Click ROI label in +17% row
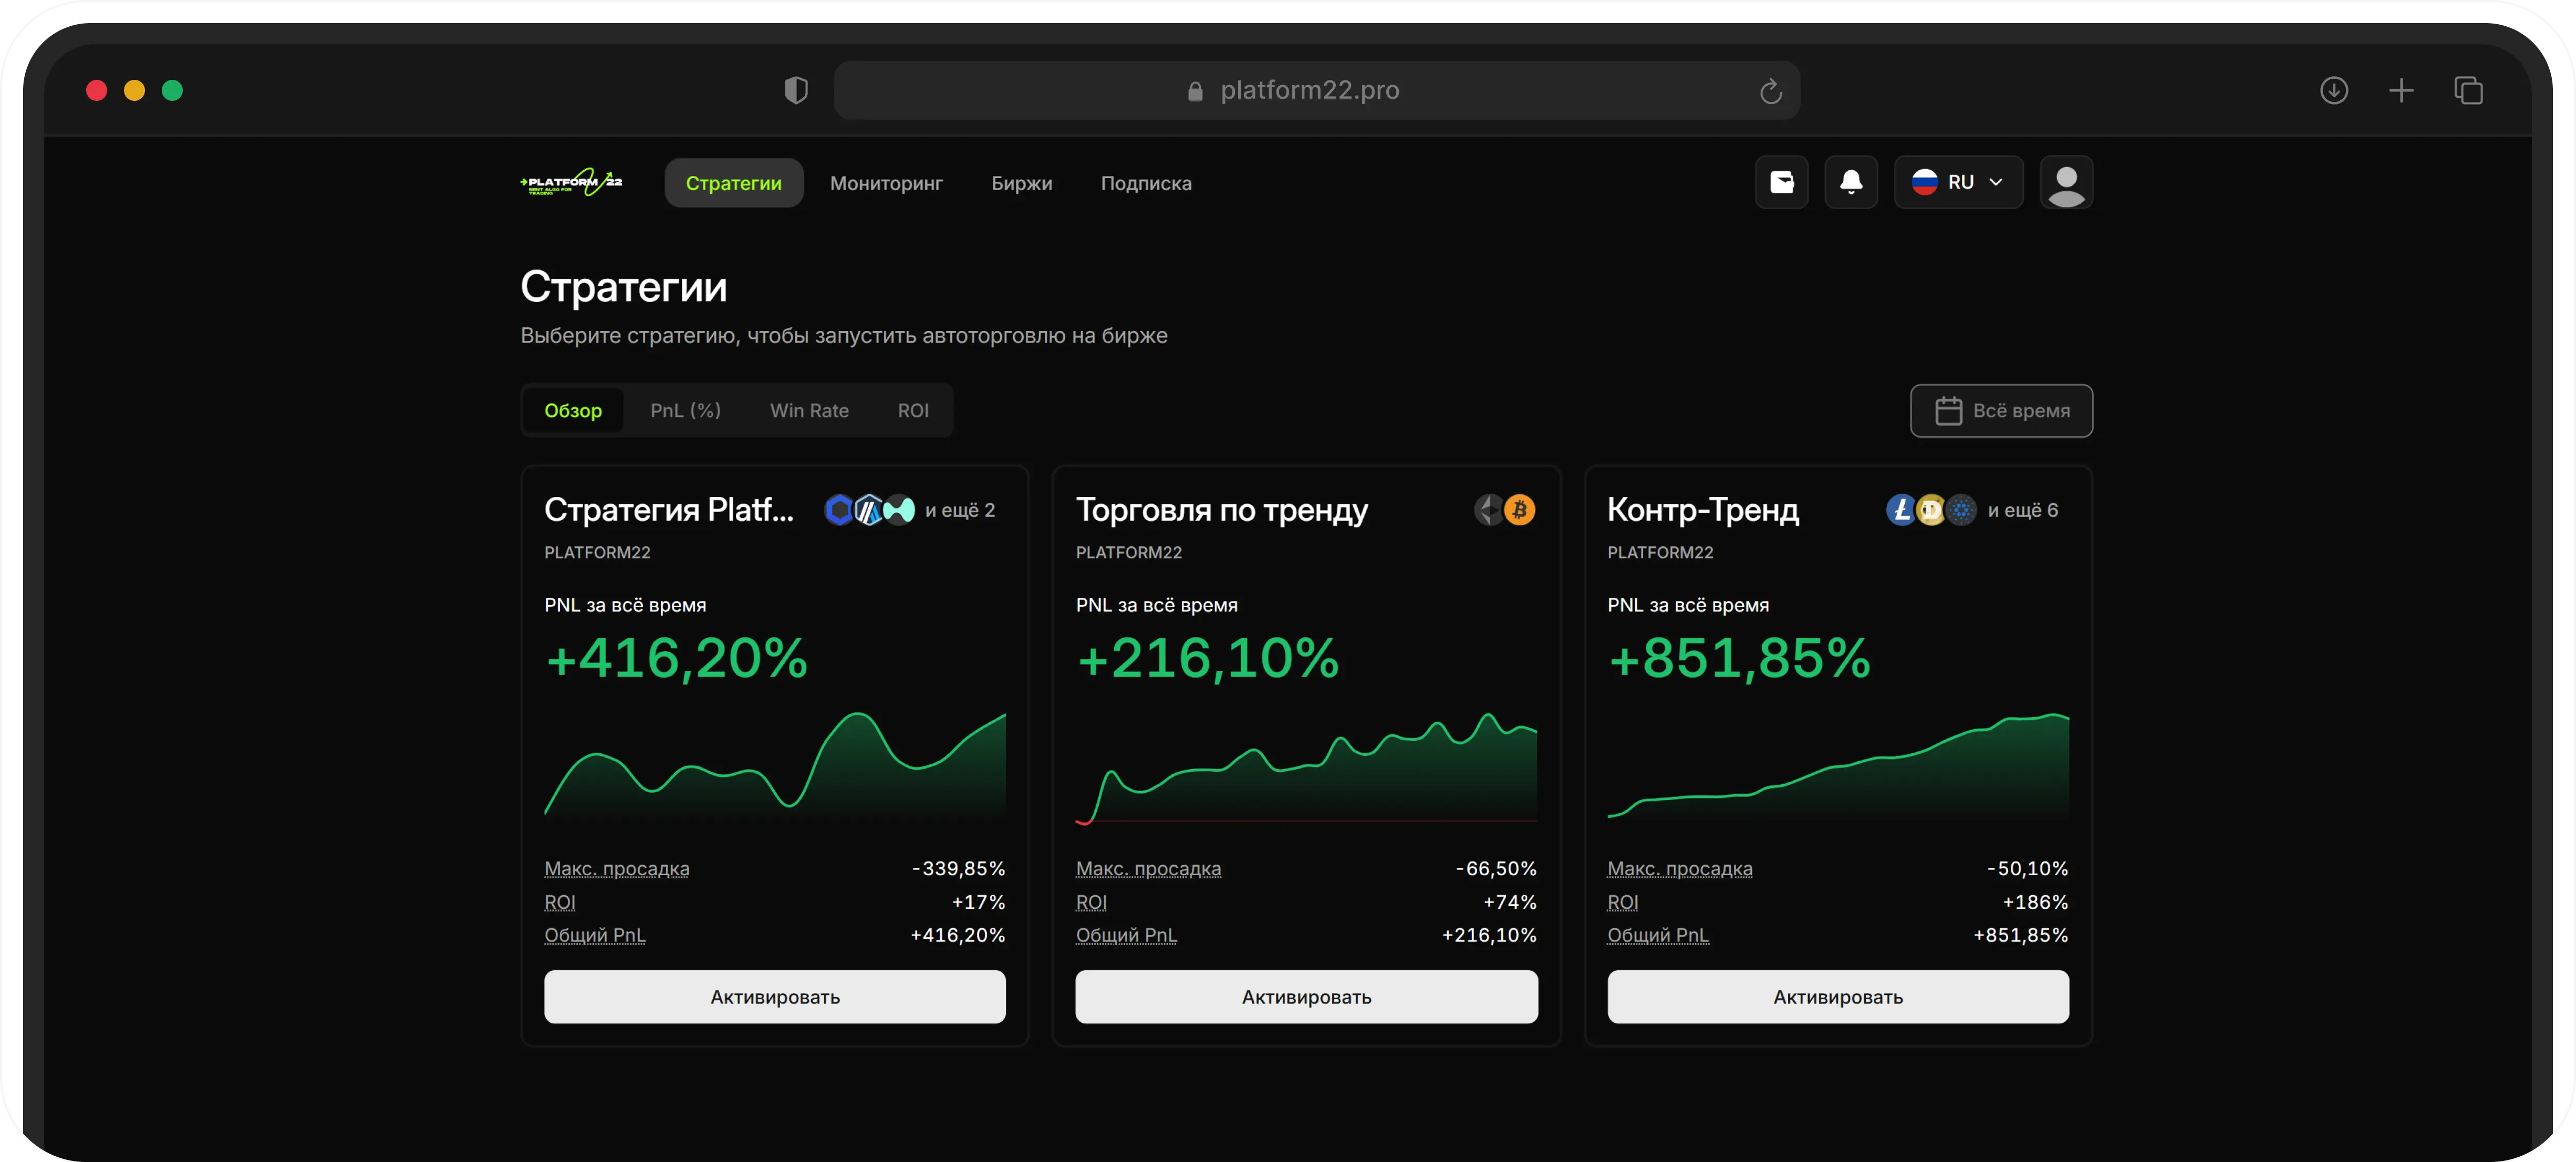Screen dimensions: 2576x1162 coord(559,902)
